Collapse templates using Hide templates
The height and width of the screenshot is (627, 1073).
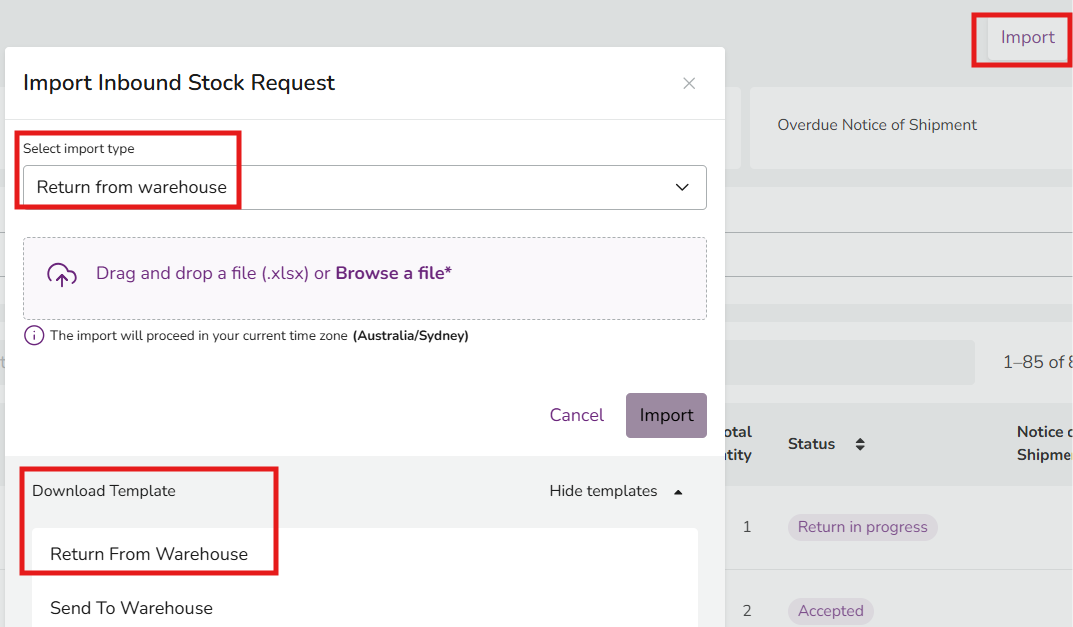[603, 491]
